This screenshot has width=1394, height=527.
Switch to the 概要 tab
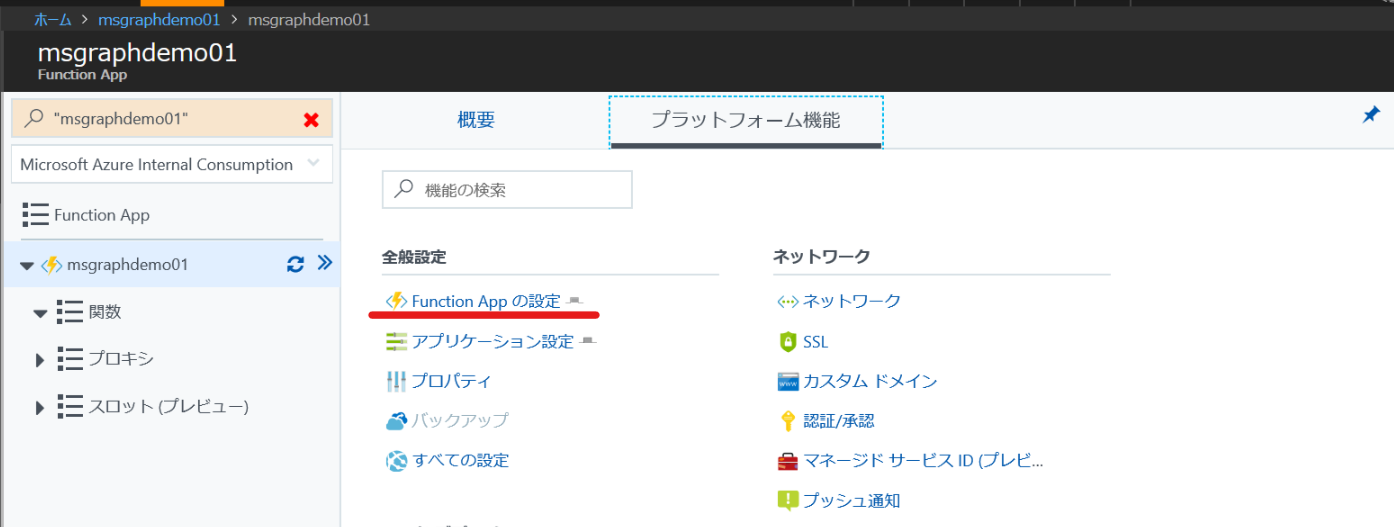(476, 121)
